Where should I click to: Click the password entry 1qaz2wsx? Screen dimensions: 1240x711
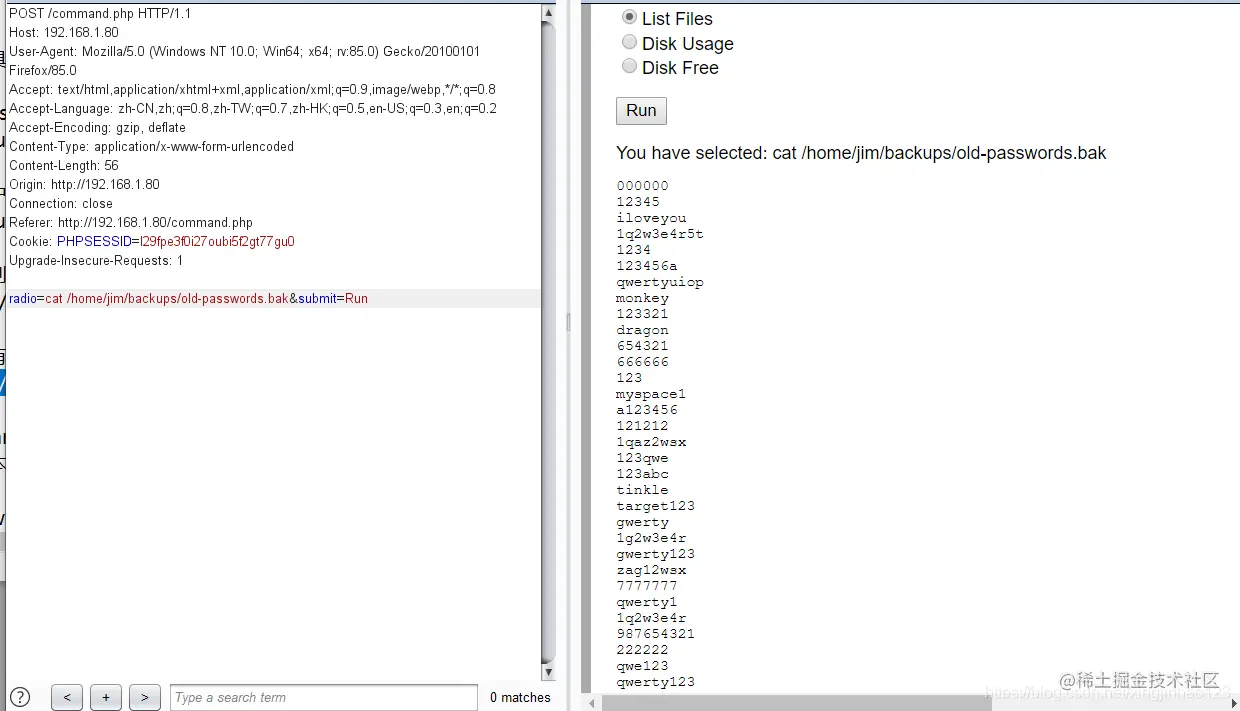click(651, 442)
